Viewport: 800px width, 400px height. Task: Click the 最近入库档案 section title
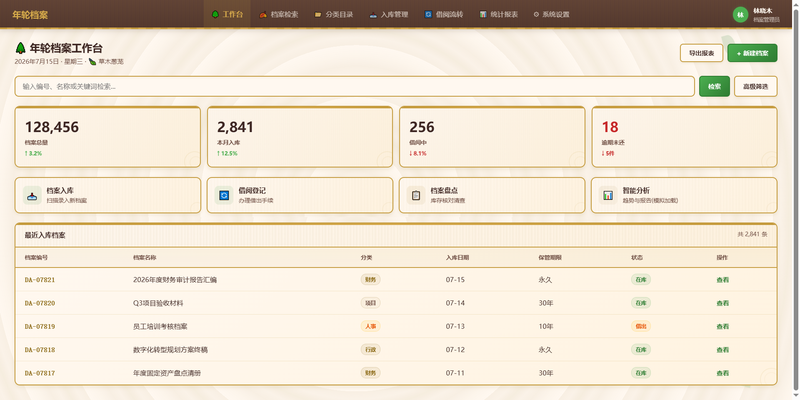coord(45,235)
